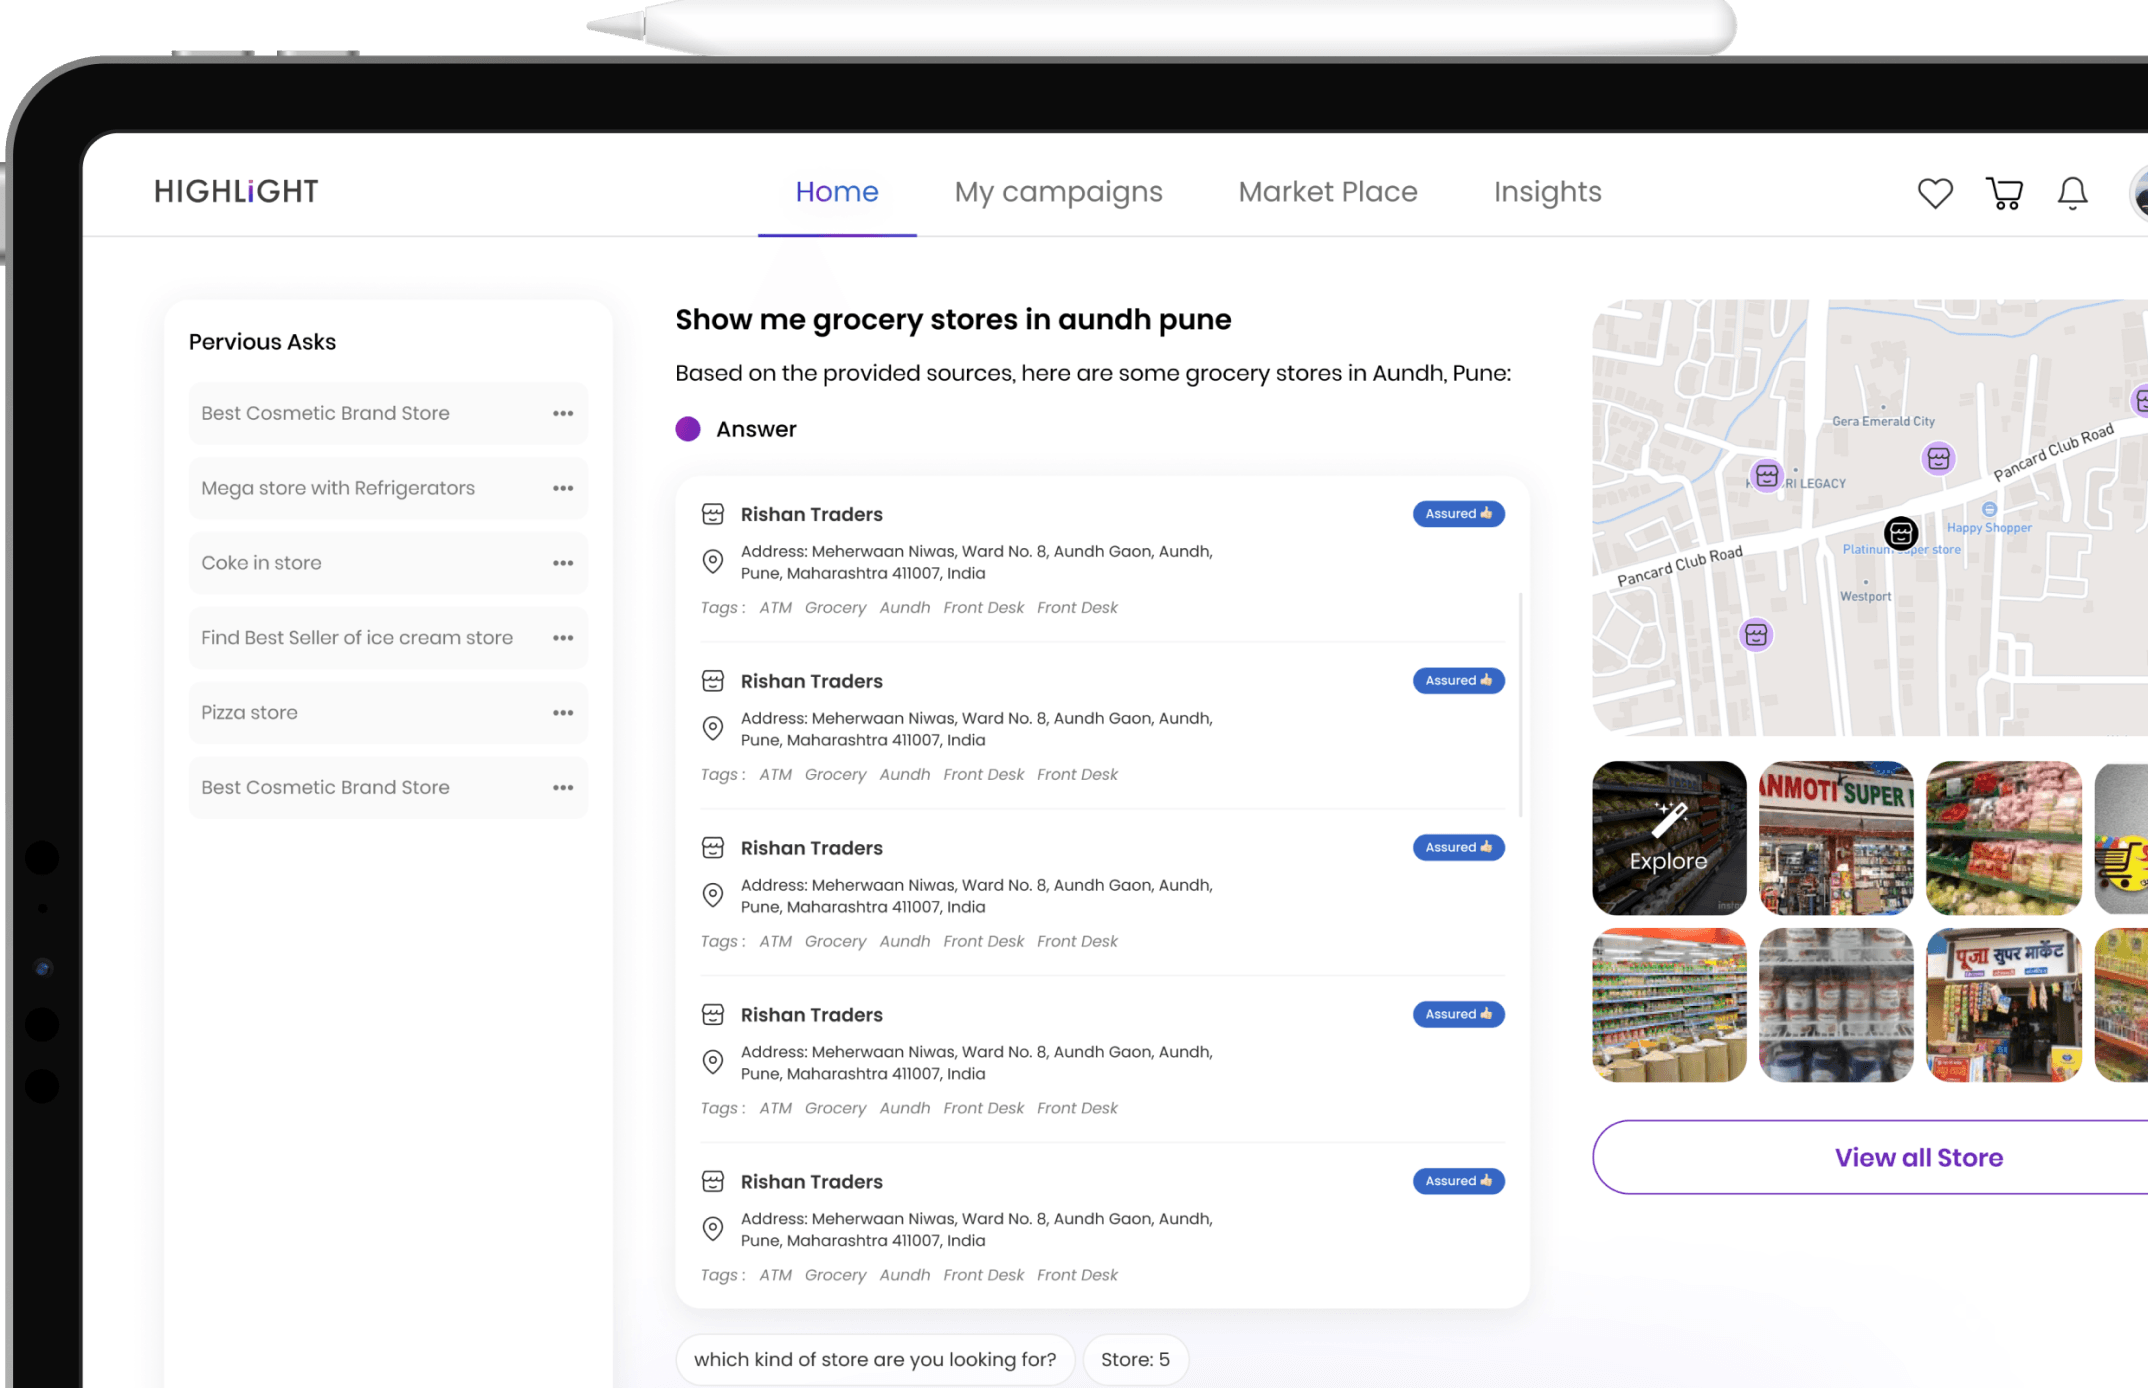Open options for Mega store with Refrigerators
Screen dimensions: 2148x1388
pos(563,488)
